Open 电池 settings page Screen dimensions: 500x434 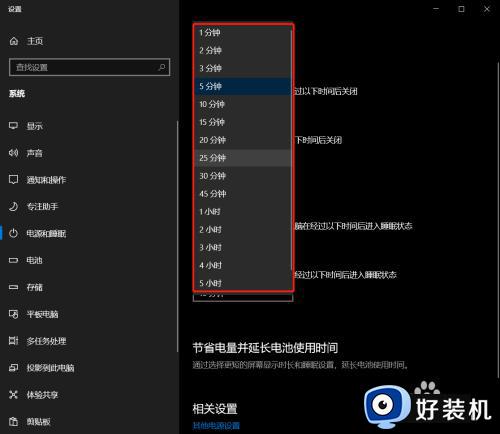point(34,260)
